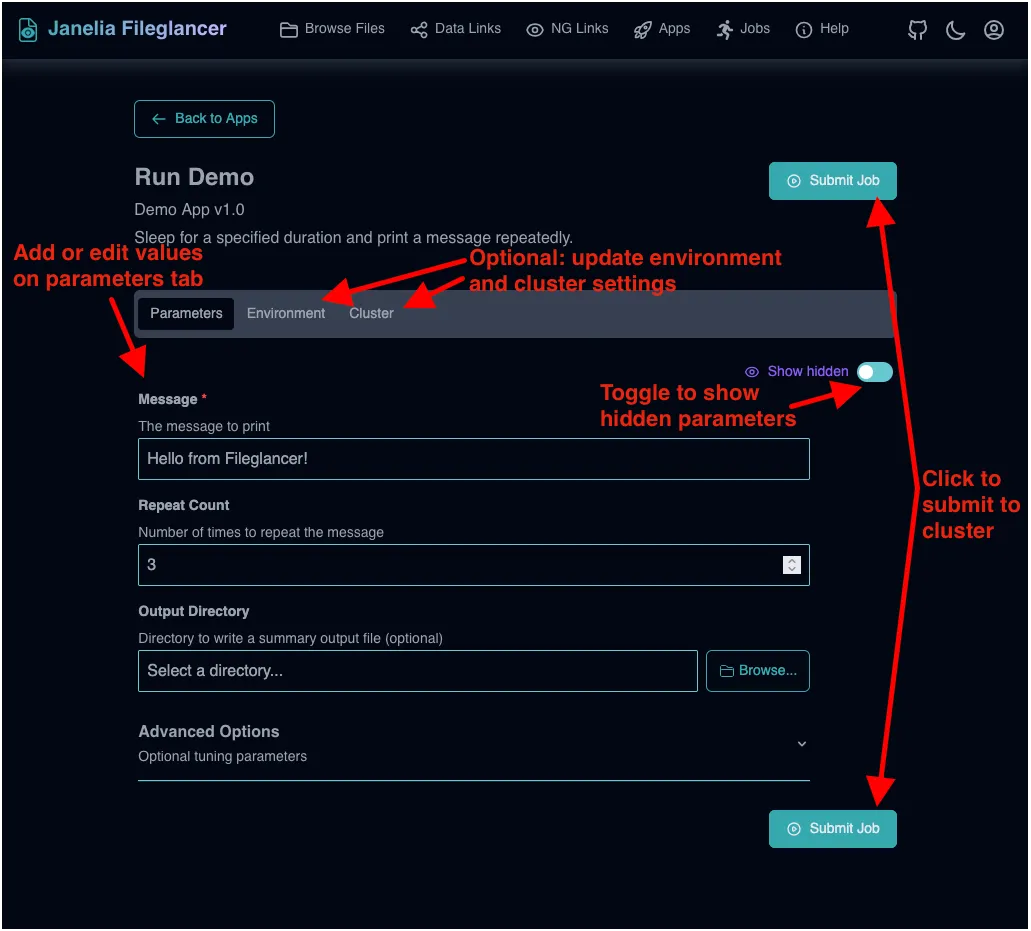
Task: Click the top Submit Job button
Action: [x=832, y=181]
